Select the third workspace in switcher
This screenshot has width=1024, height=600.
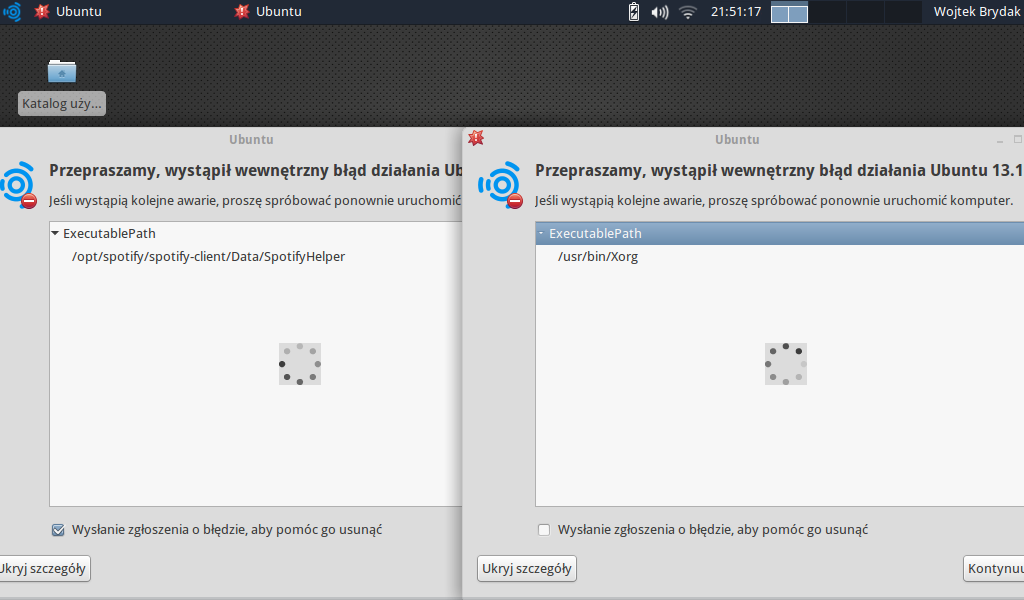865,12
